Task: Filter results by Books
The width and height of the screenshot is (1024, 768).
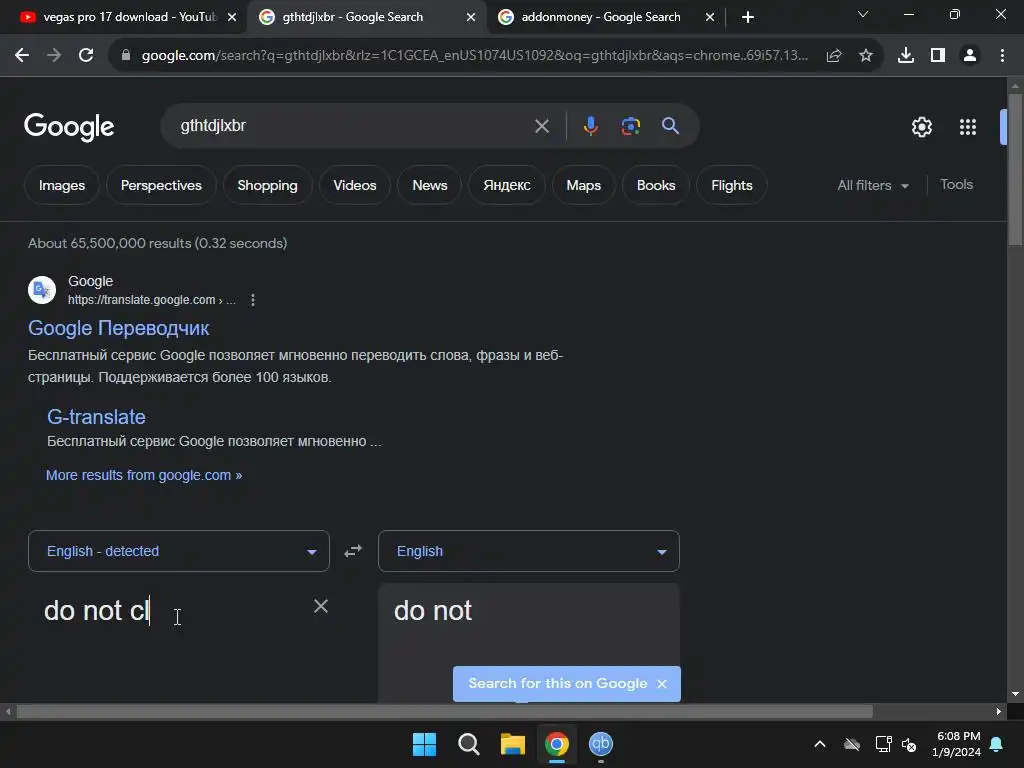Action: pyautogui.click(x=656, y=185)
